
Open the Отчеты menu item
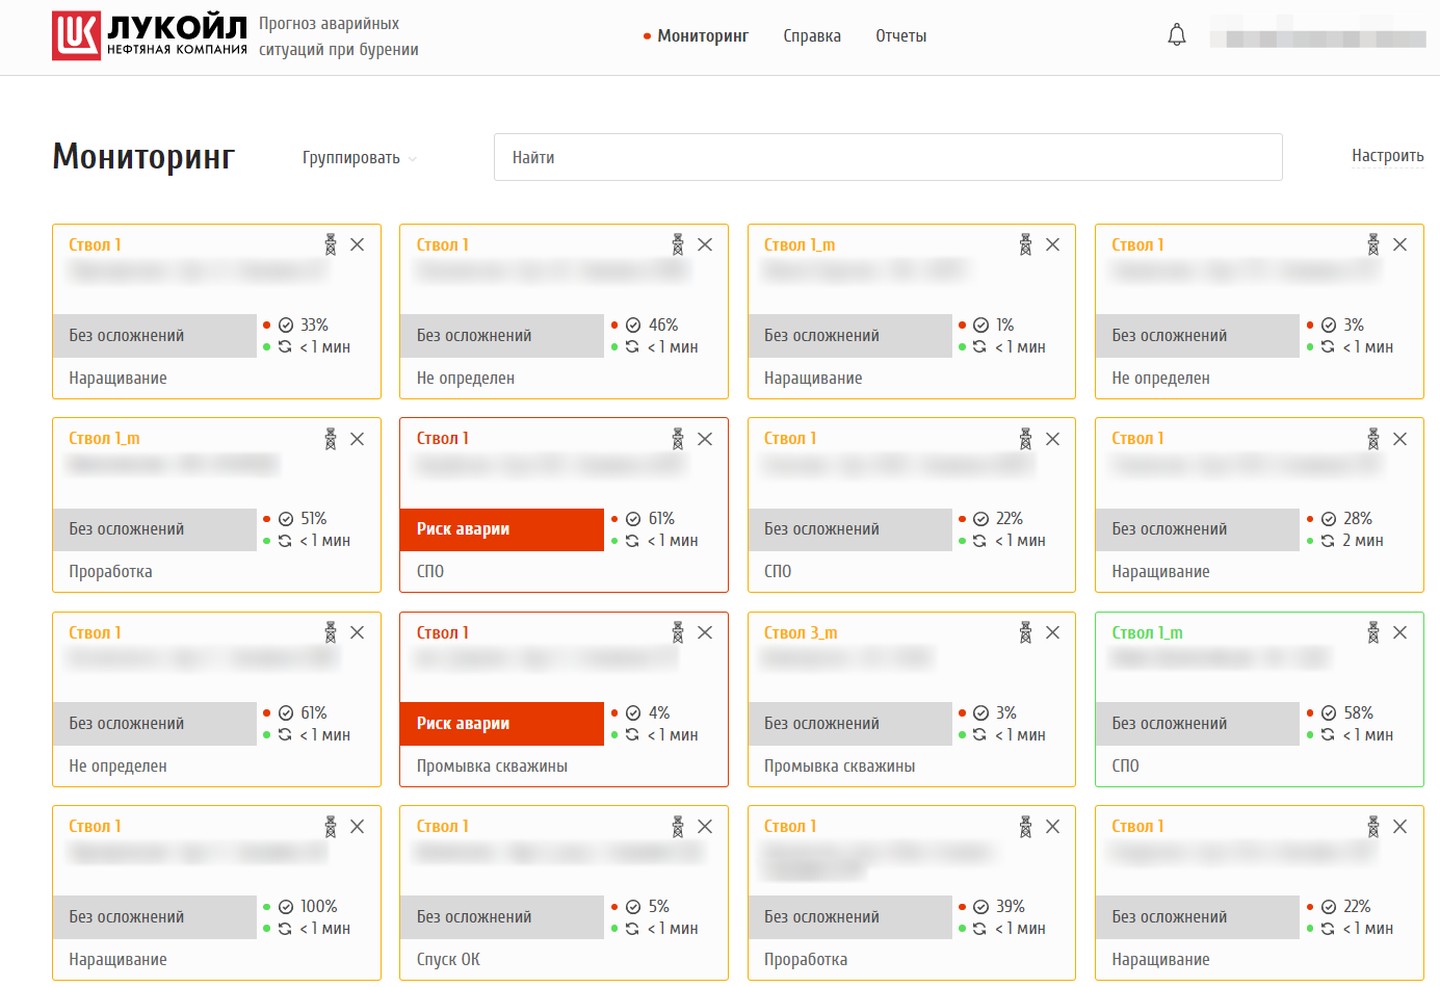tap(901, 36)
